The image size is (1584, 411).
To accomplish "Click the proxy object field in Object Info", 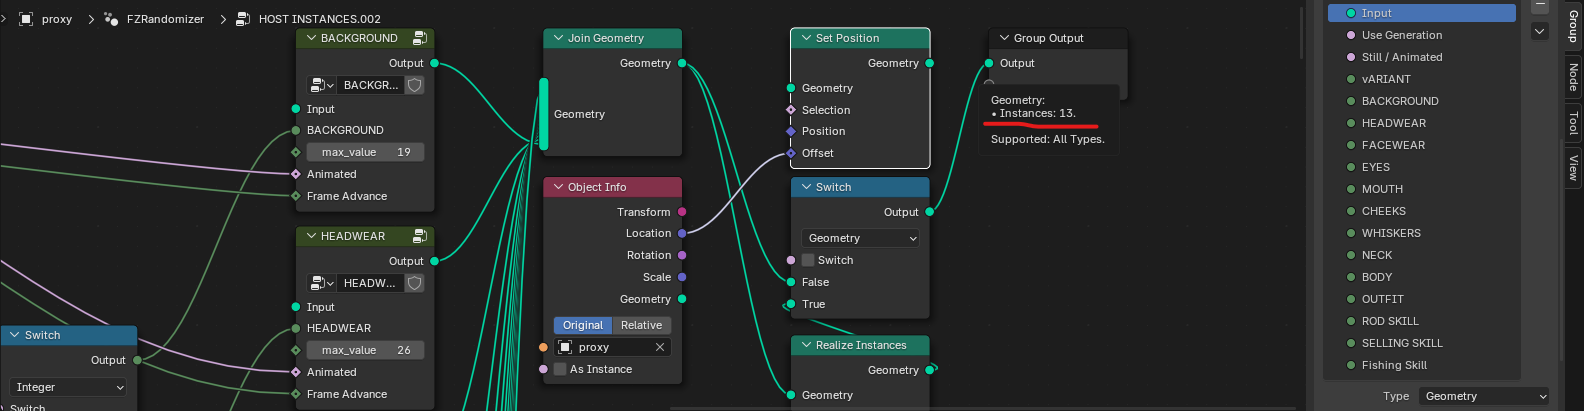I will point(612,347).
